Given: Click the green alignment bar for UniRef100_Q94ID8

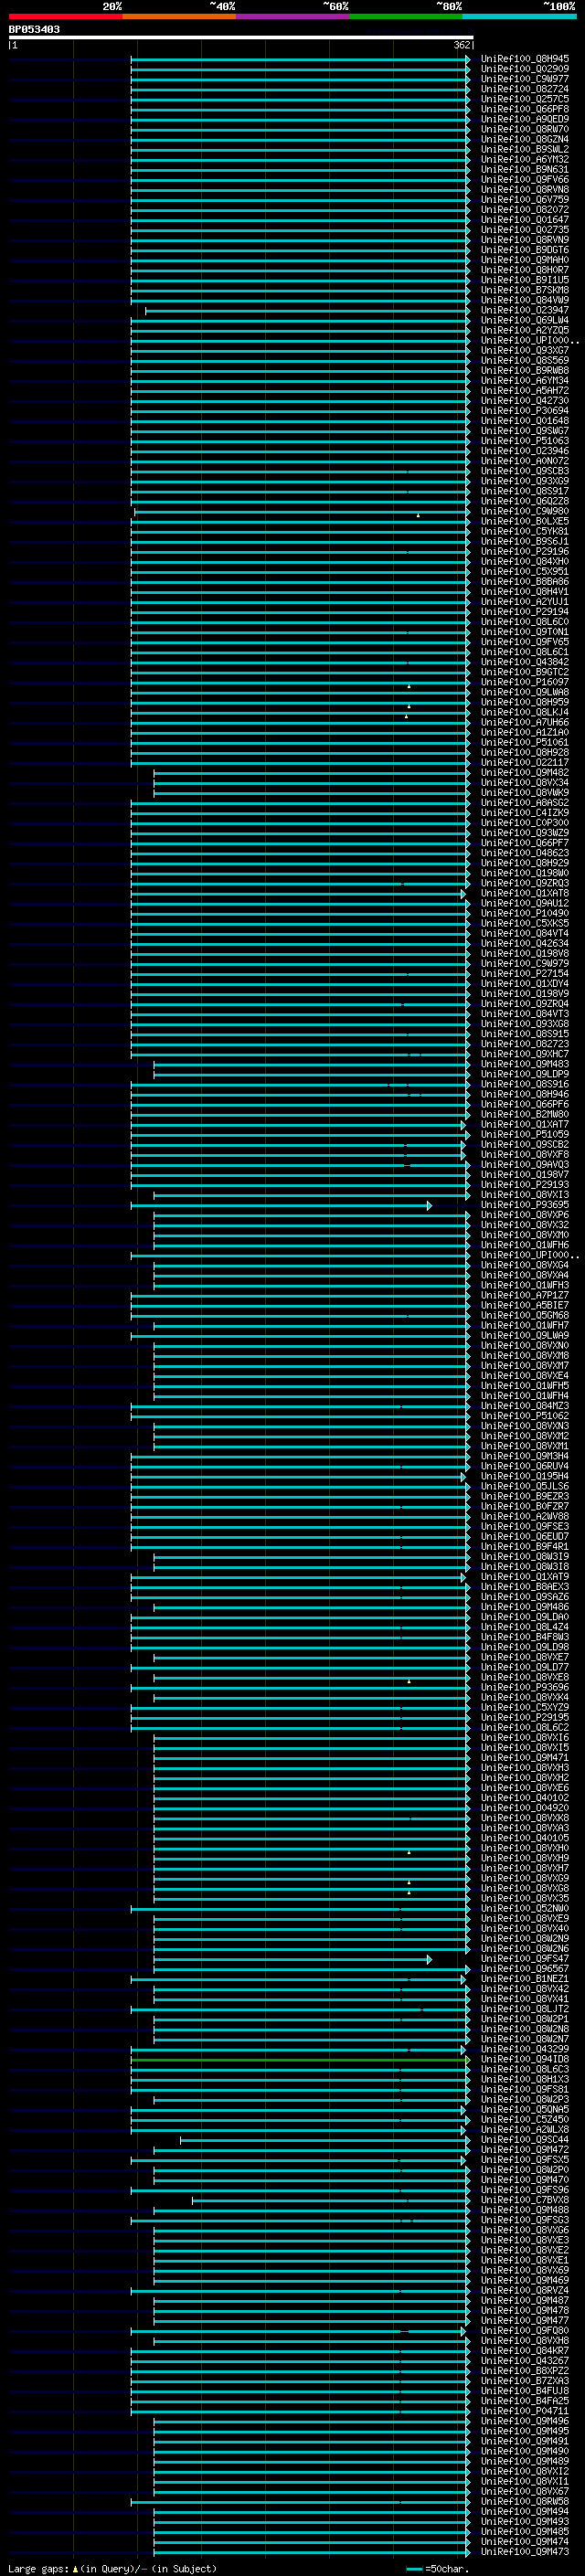Looking at the screenshot, I should [x=300, y=2060].
